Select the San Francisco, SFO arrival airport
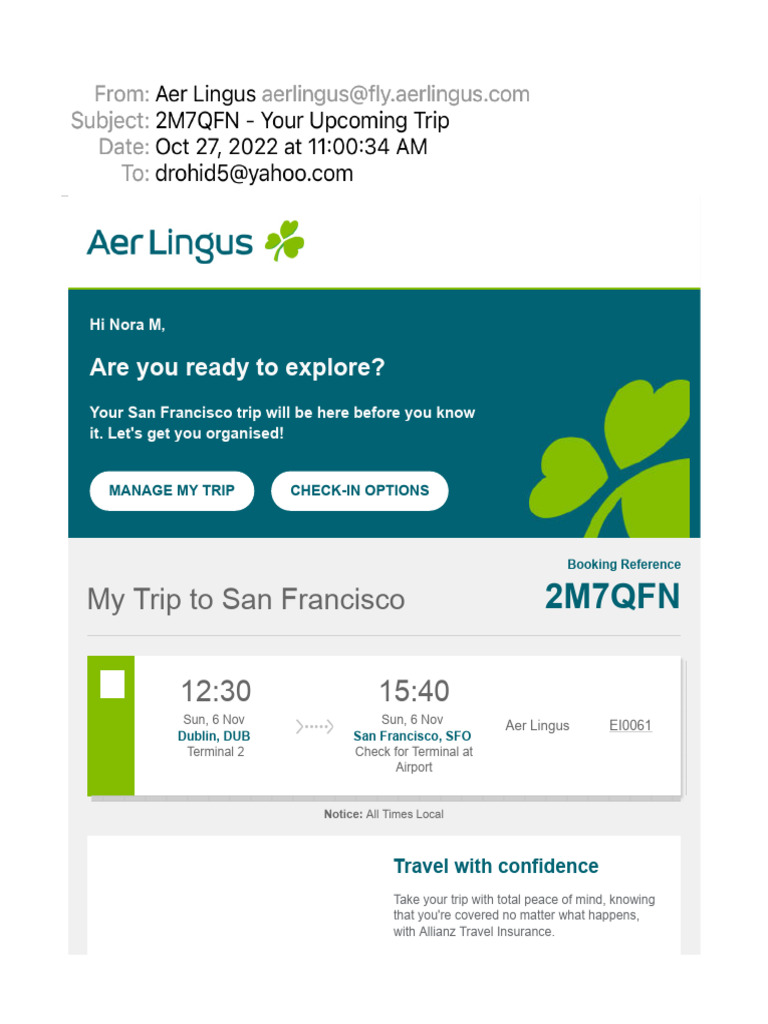This screenshot has height=1024, width=768. pyautogui.click(x=412, y=736)
